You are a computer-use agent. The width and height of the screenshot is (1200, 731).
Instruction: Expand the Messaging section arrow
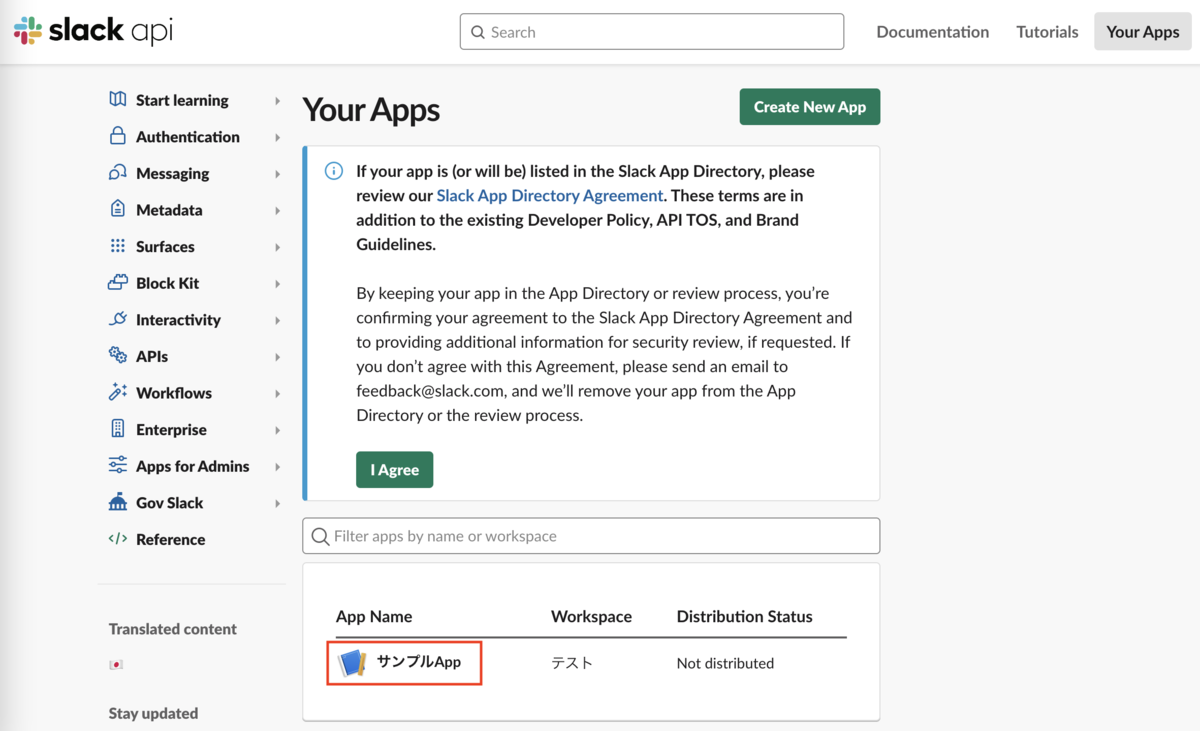pos(278,174)
